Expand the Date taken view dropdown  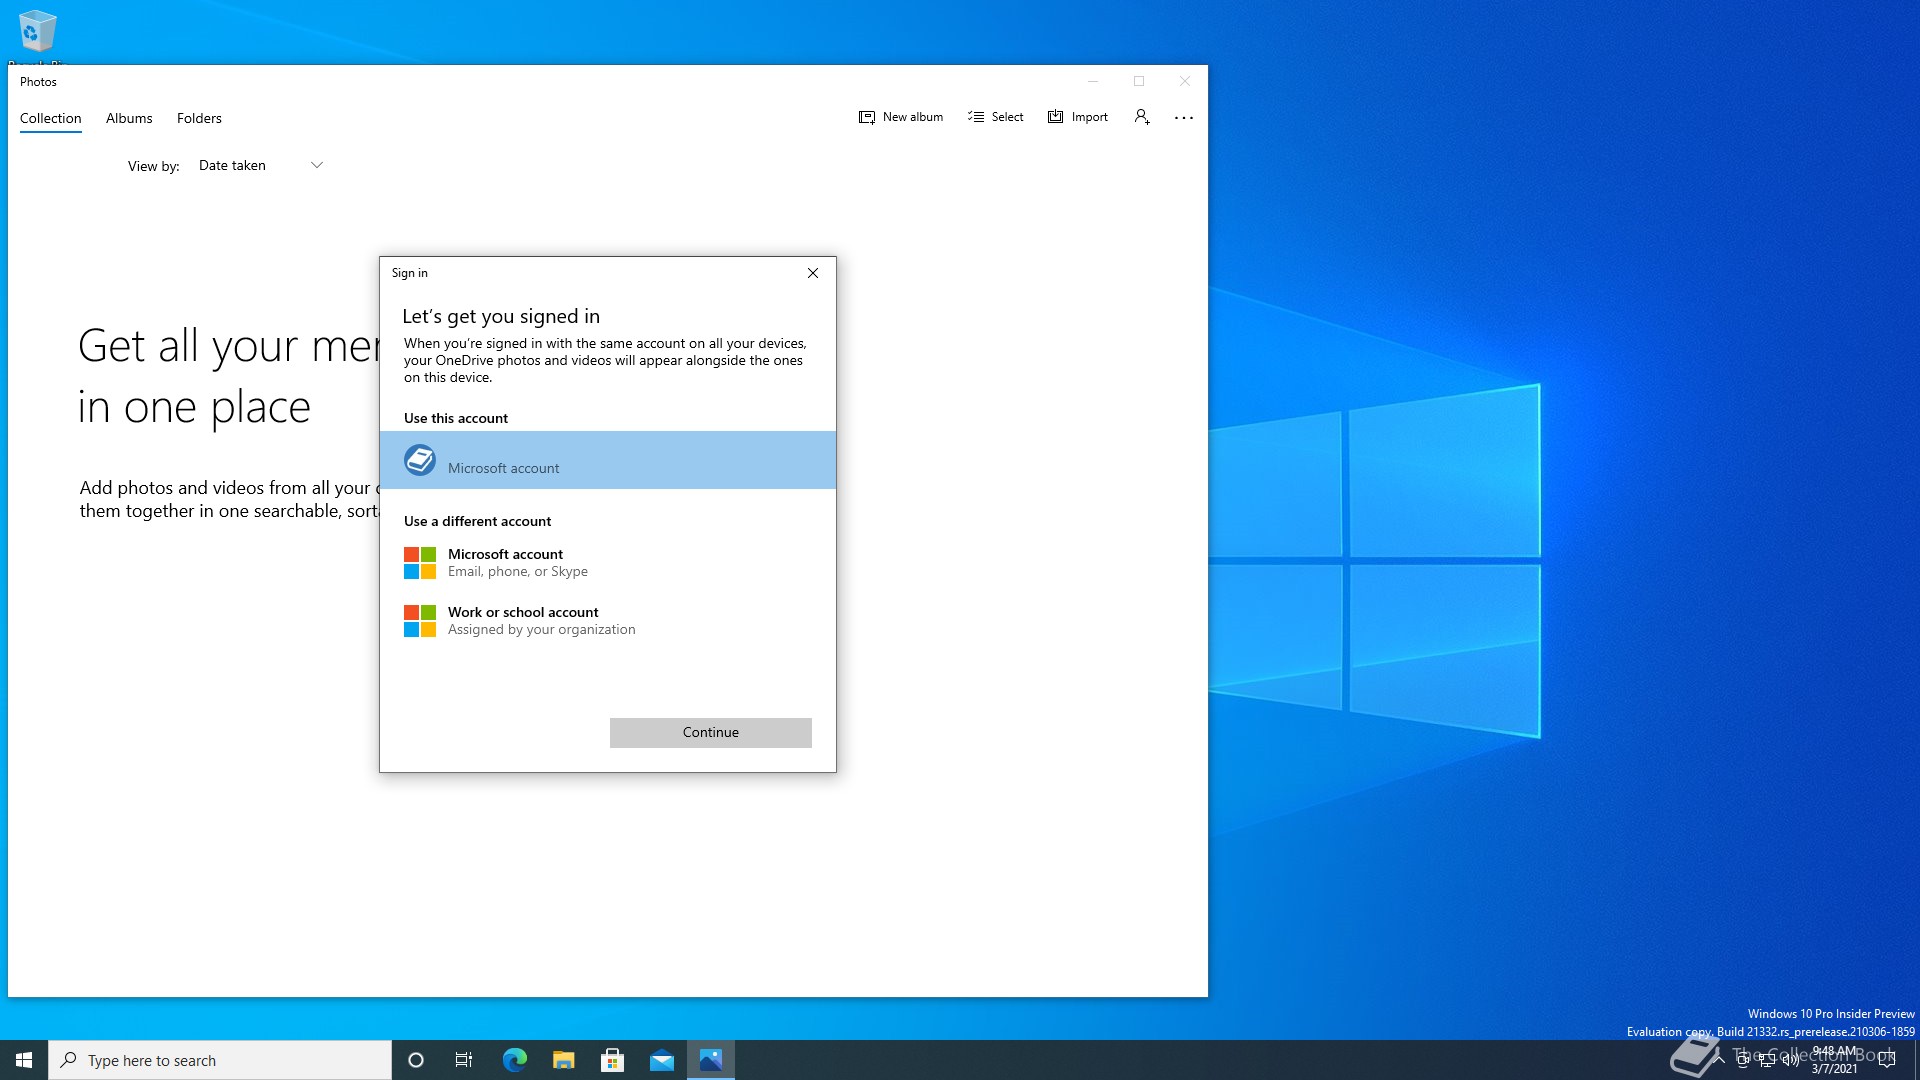(x=260, y=165)
